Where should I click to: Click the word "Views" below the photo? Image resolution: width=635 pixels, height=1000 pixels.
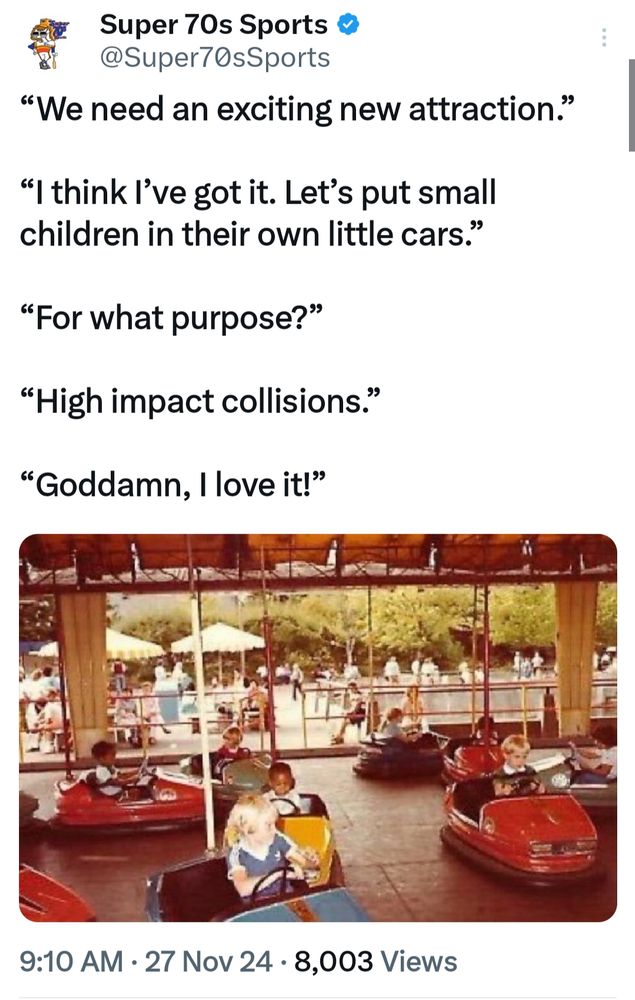click(419, 961)
